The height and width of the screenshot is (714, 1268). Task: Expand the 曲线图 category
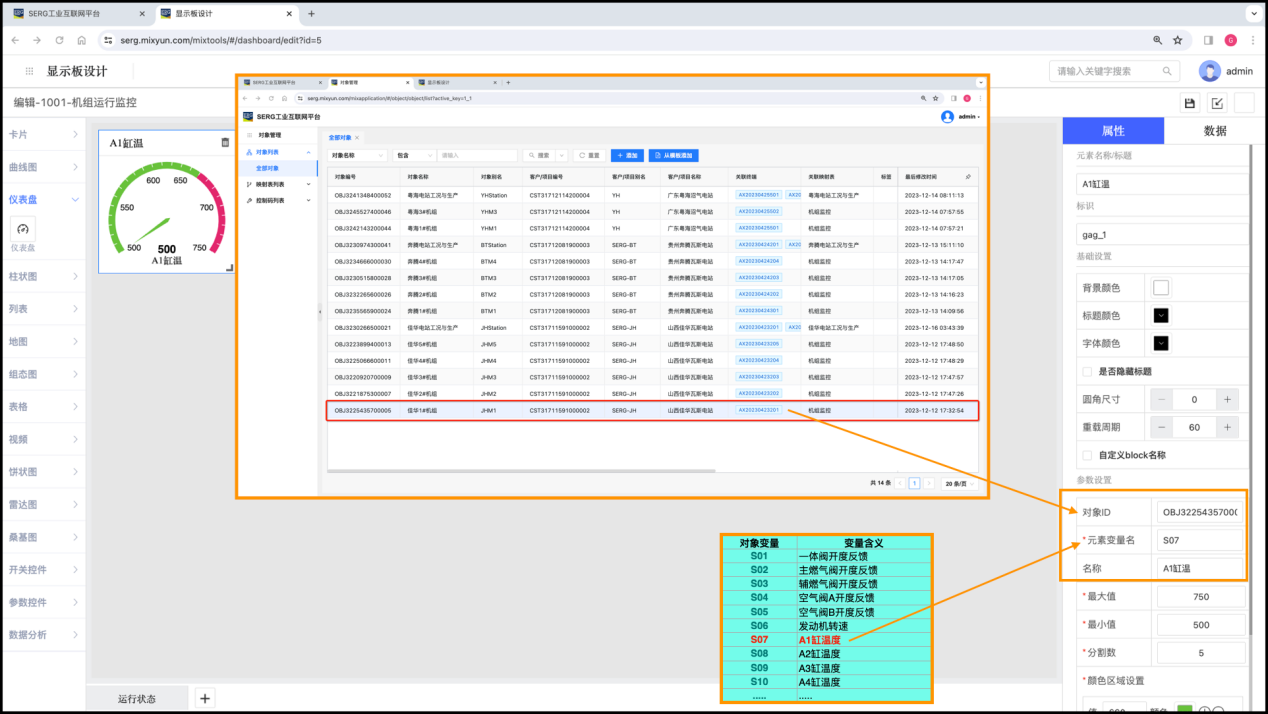point(75,167)
